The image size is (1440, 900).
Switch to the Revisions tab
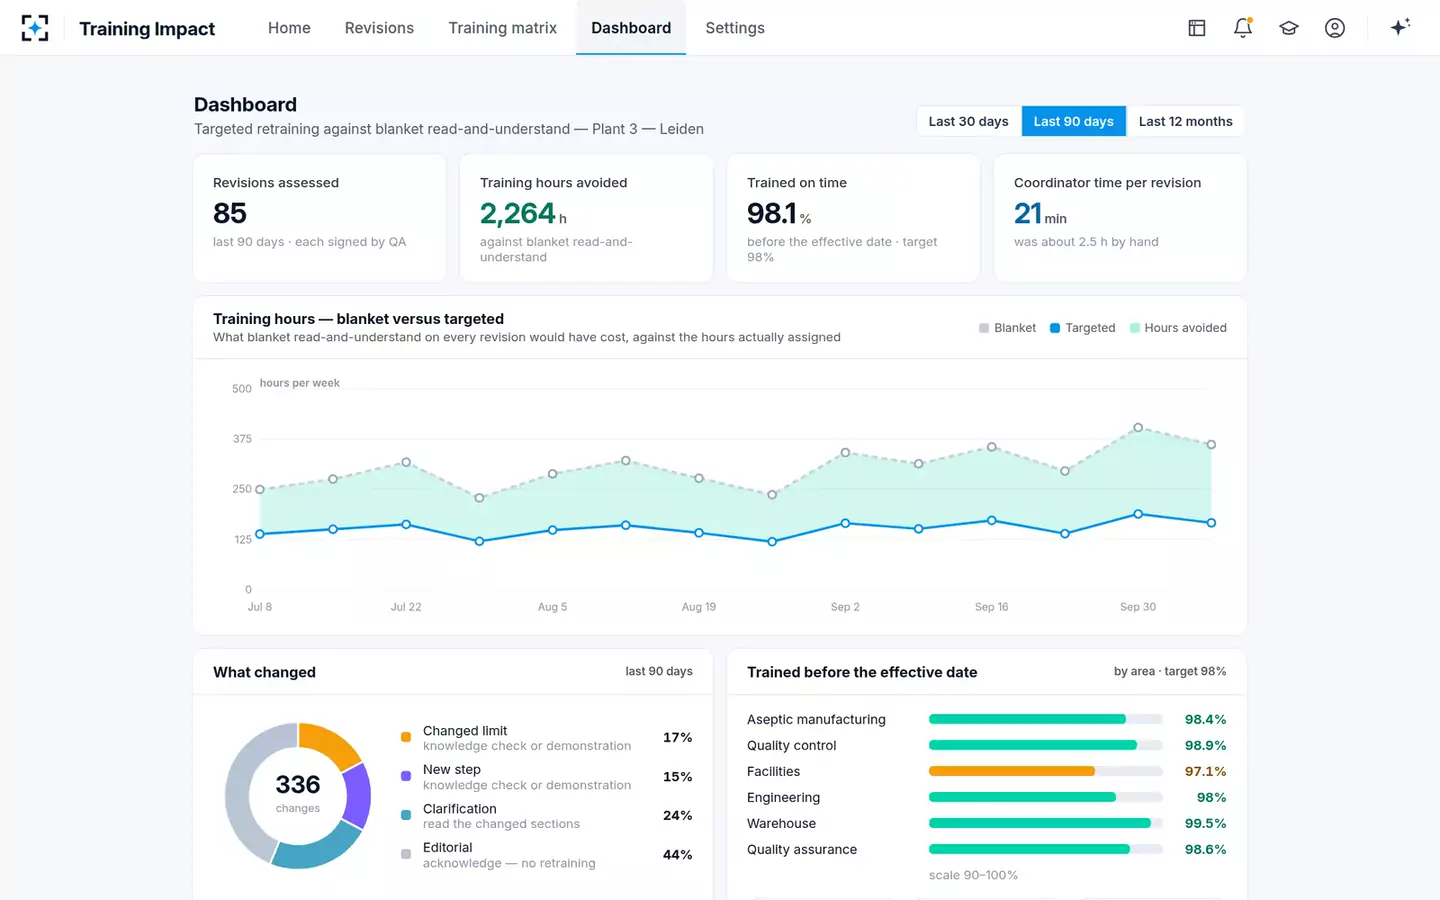click(x=379, y=28)
